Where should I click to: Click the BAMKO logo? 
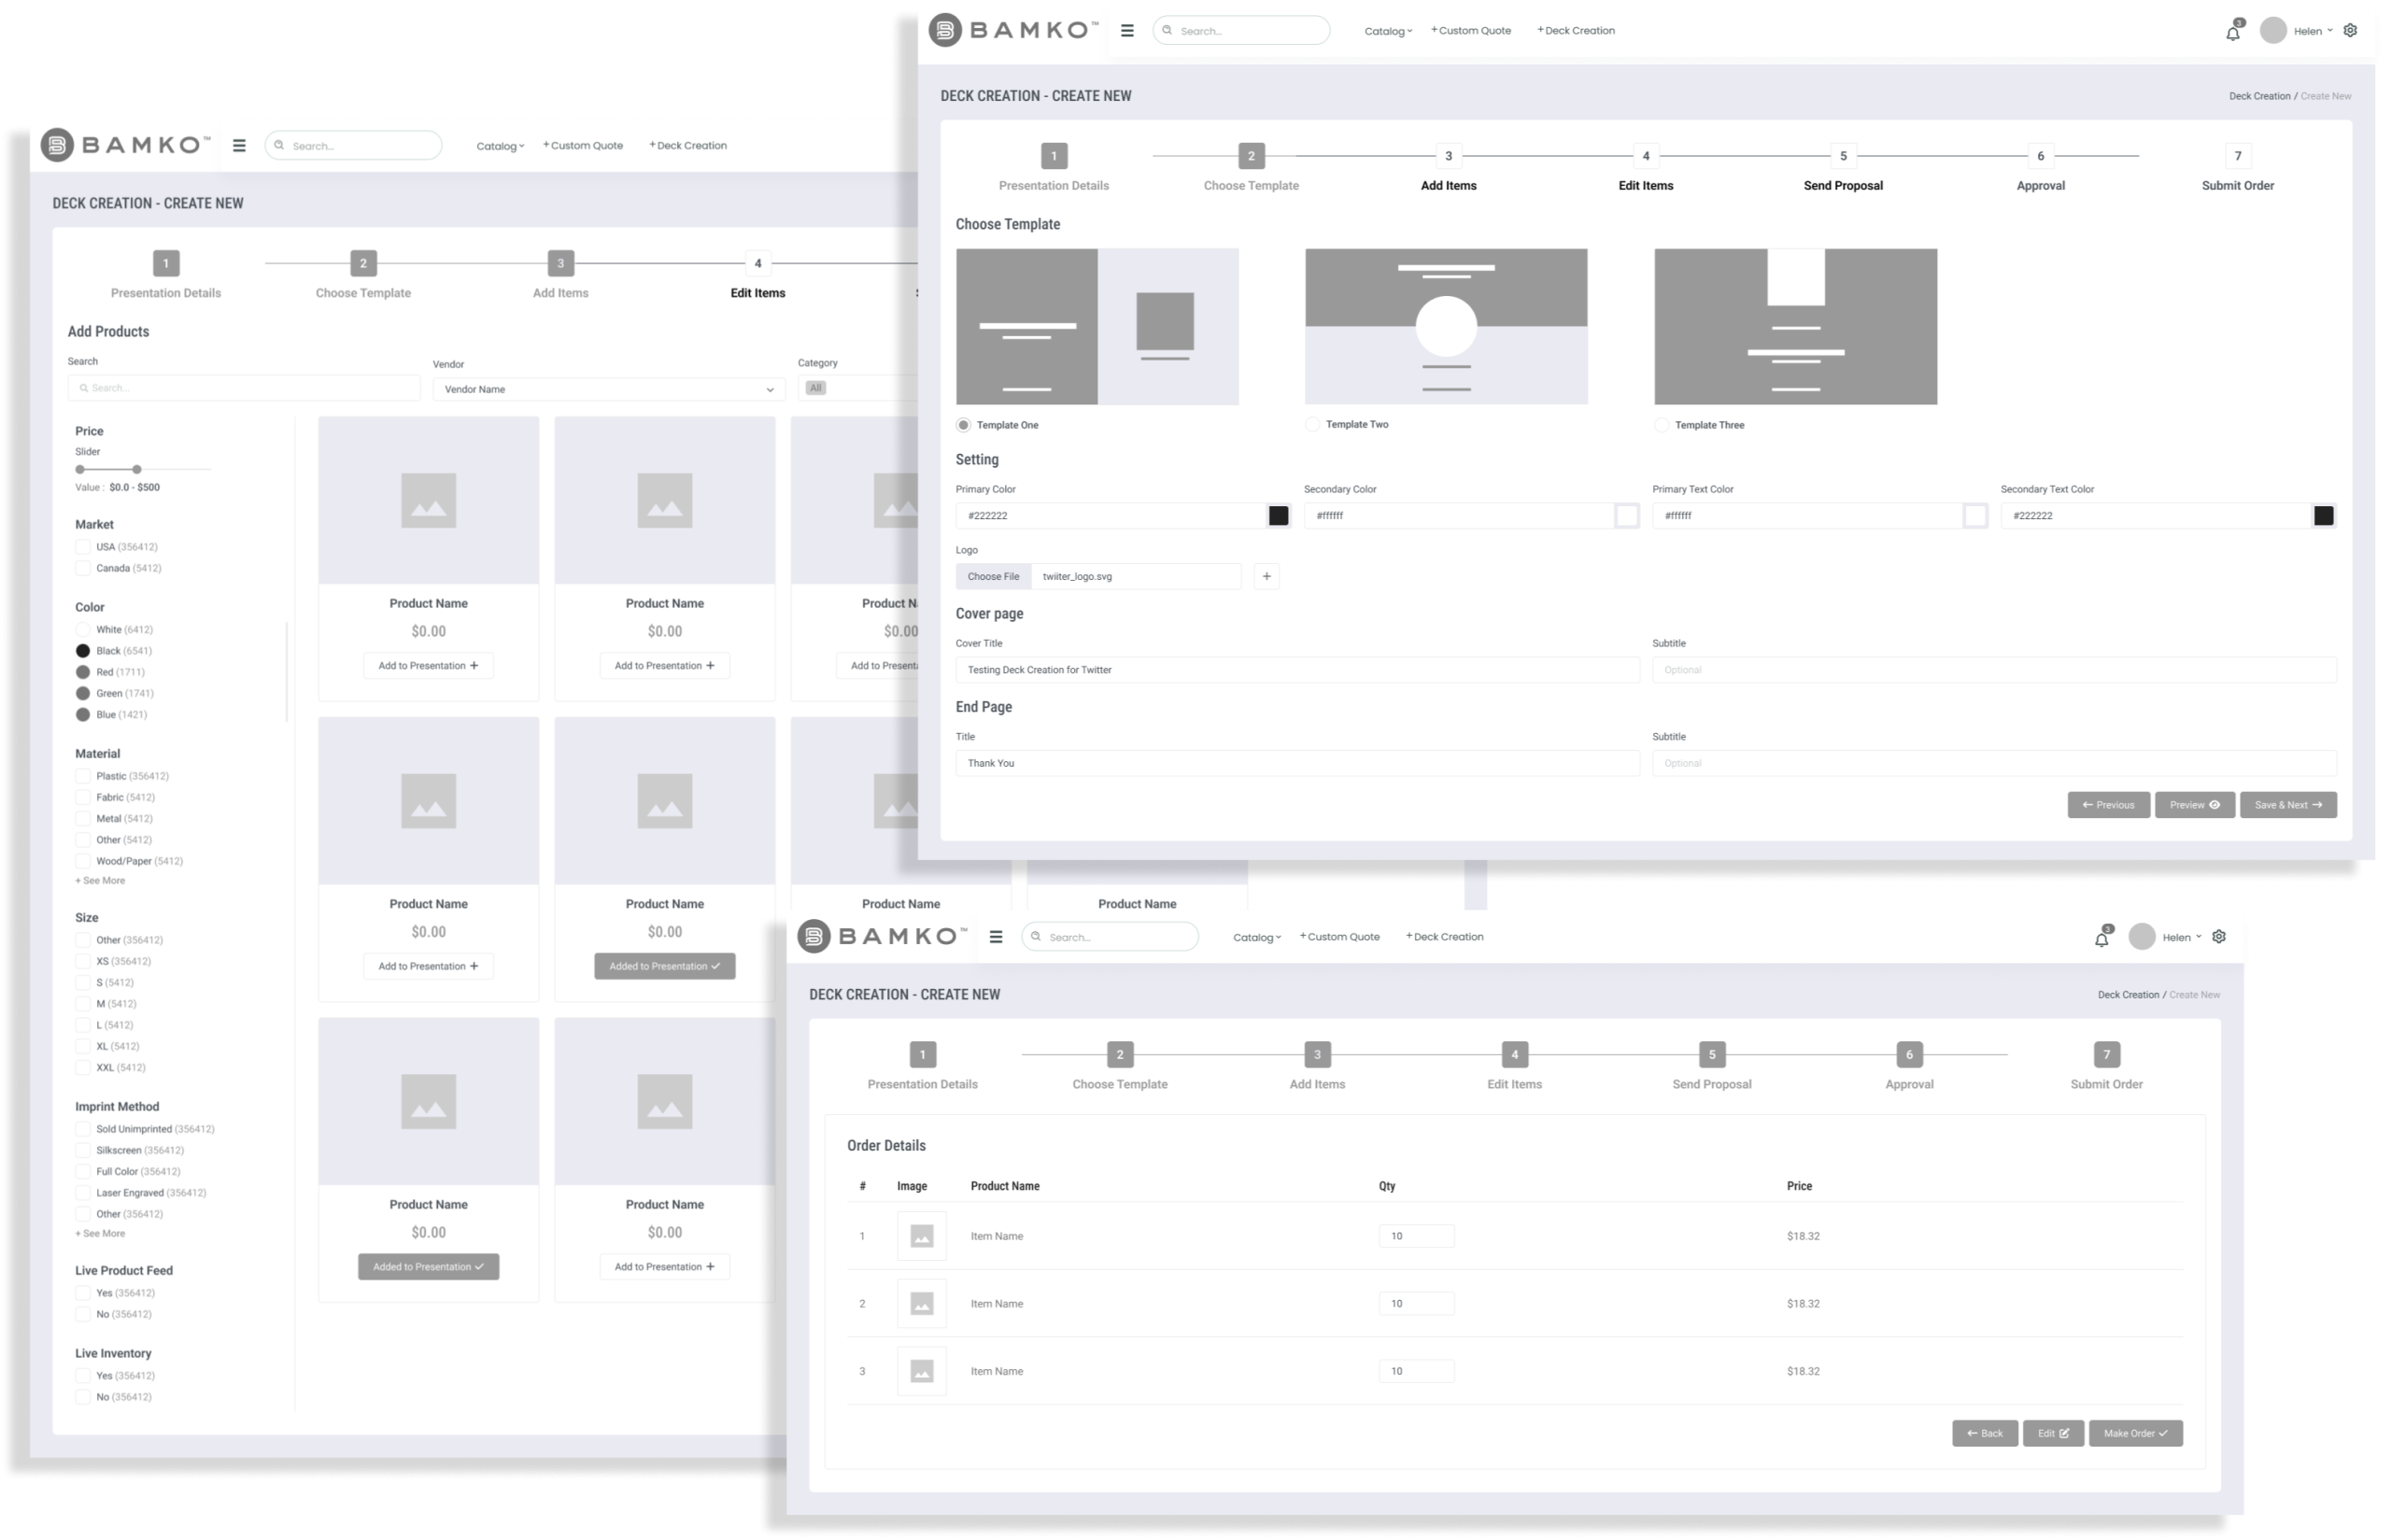tap(1010, 28)
